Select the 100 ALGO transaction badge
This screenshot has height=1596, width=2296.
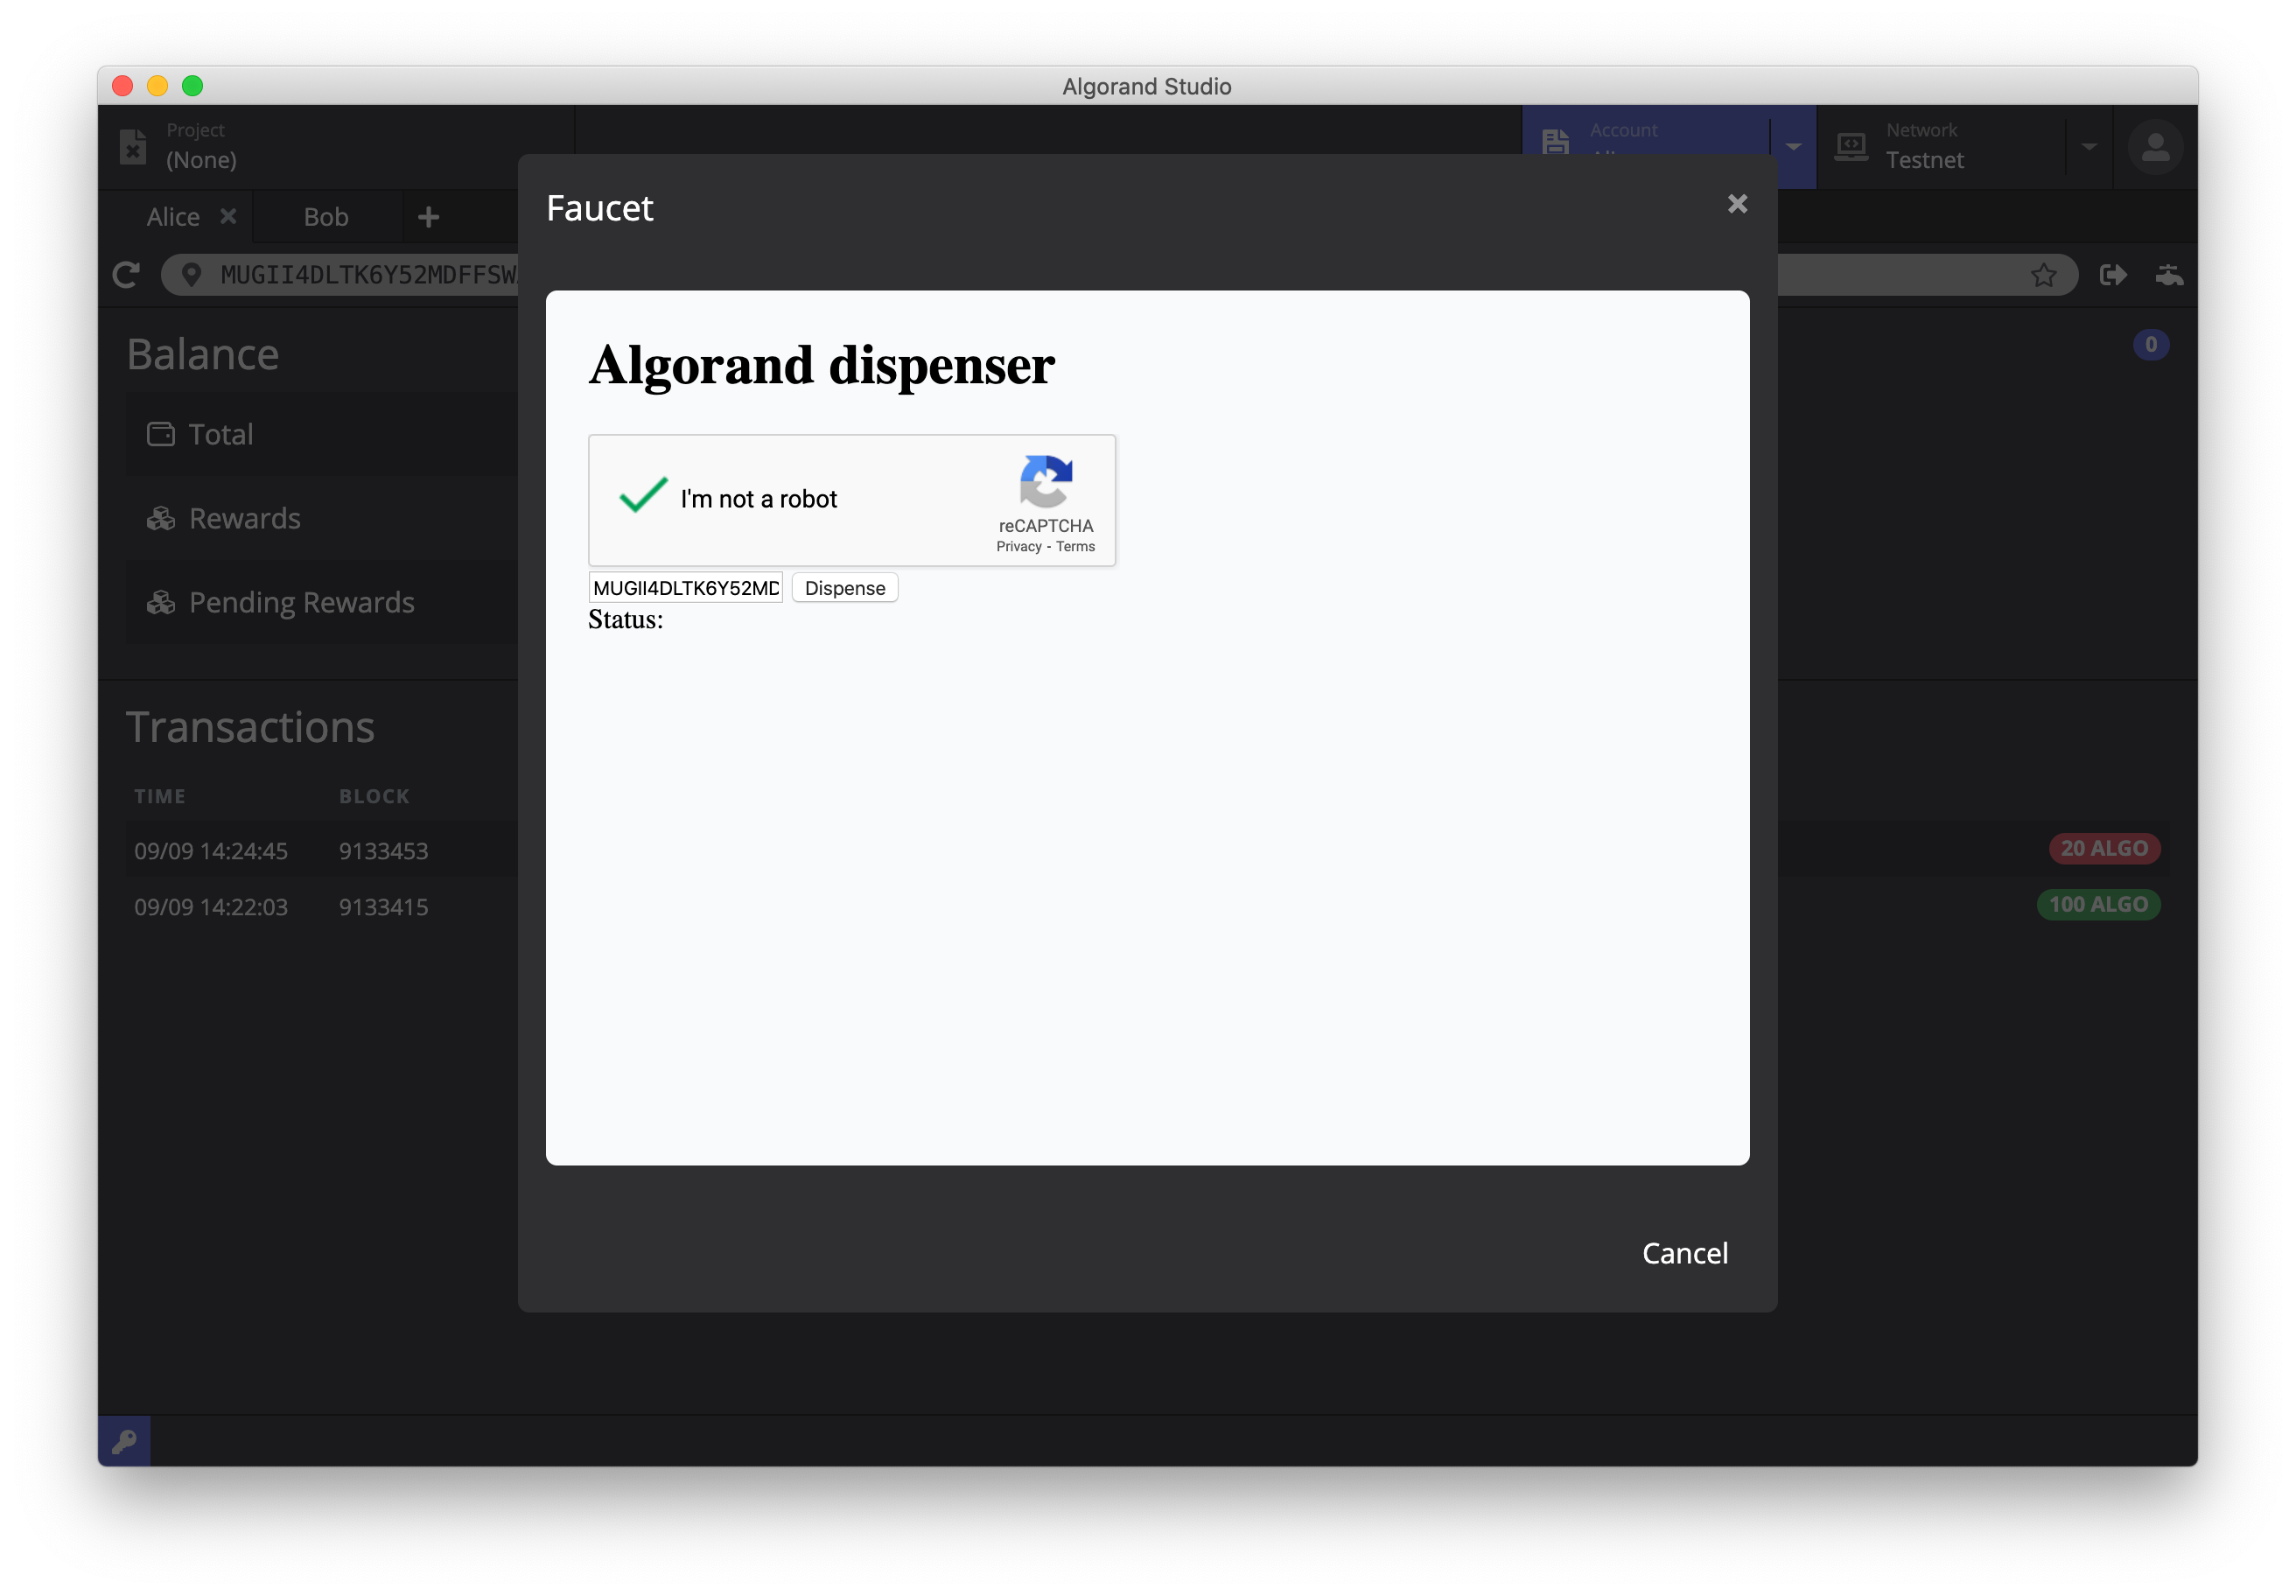pos(2099,904)
